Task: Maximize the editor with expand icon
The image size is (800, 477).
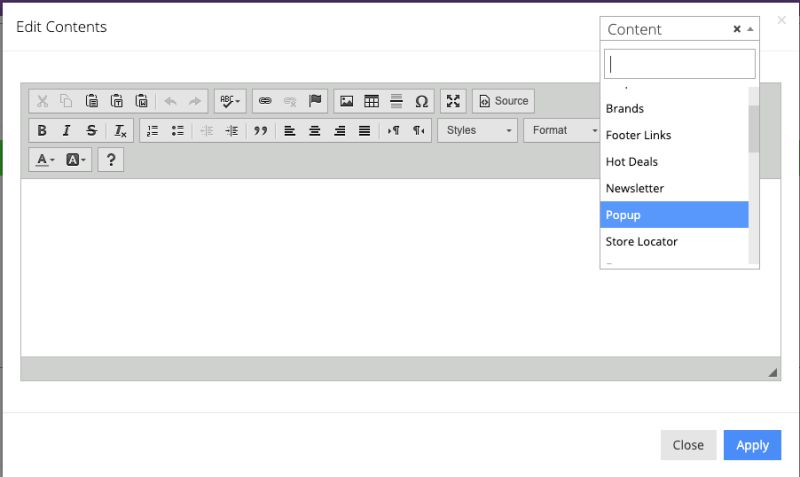Action: tap(453, 101)
